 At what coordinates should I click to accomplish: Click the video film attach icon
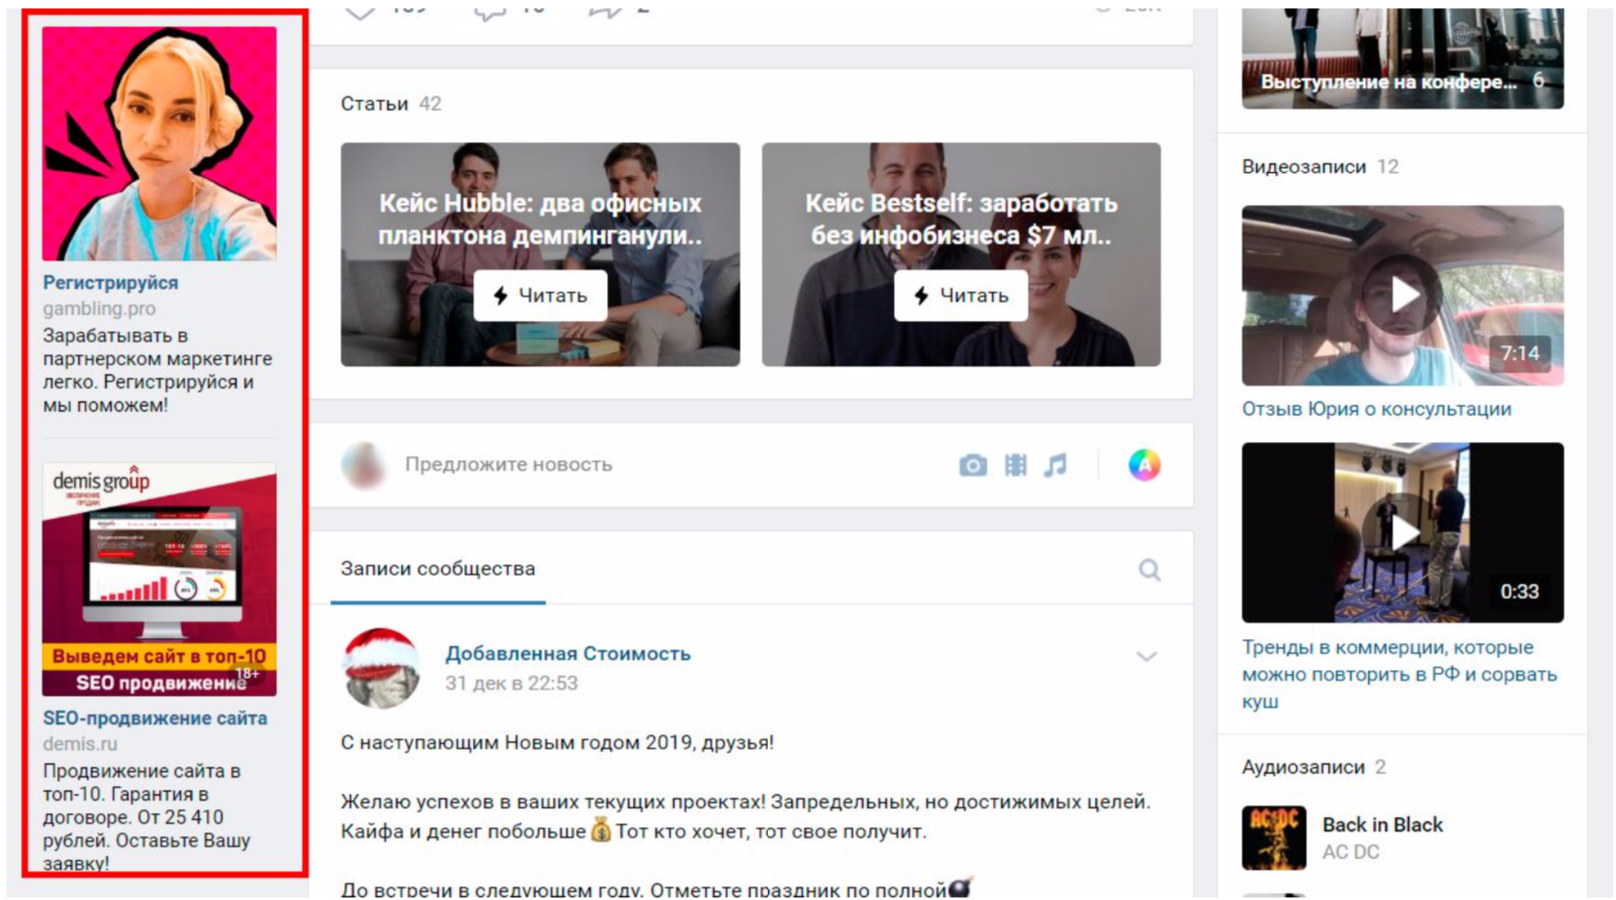1015,465
